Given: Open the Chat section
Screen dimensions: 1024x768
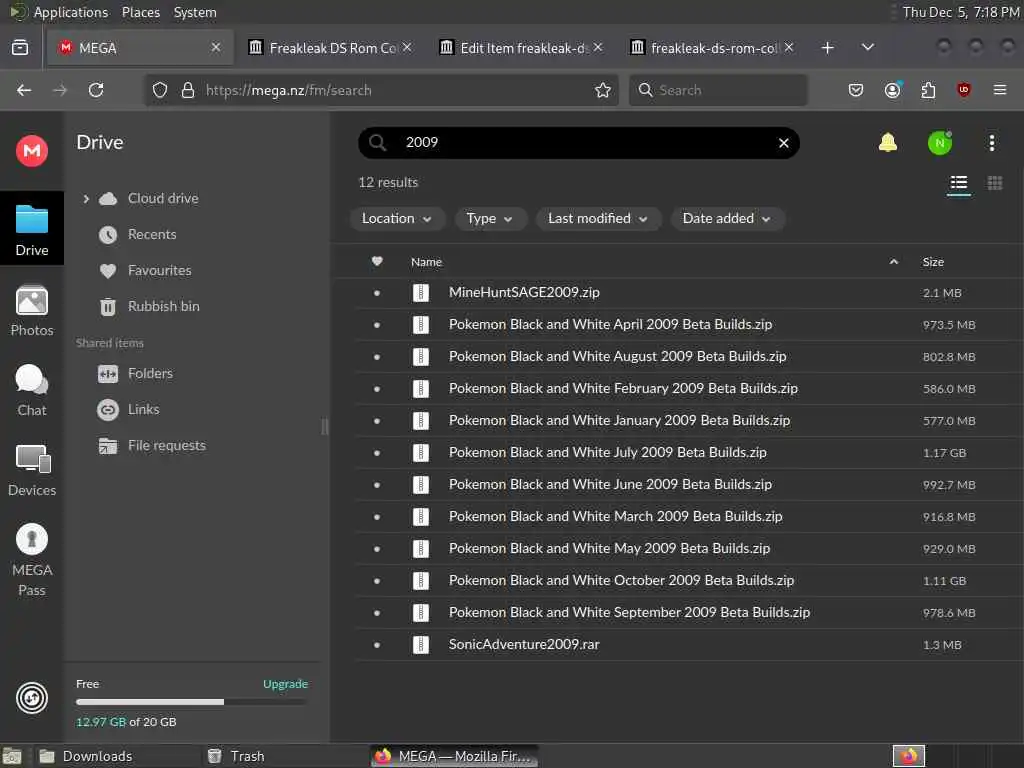Looking at the screenshot, I should point(31,391).
